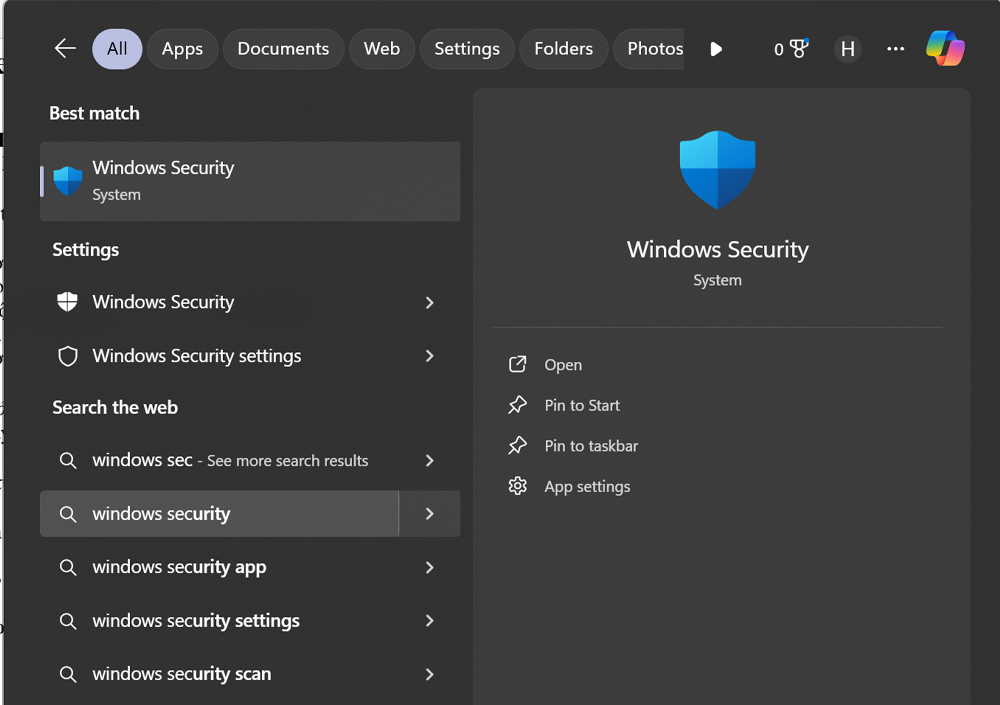This screenshot has width=1000, height=705.
Task: Search web for 'windows security settings'
Action: click(196, 621)
